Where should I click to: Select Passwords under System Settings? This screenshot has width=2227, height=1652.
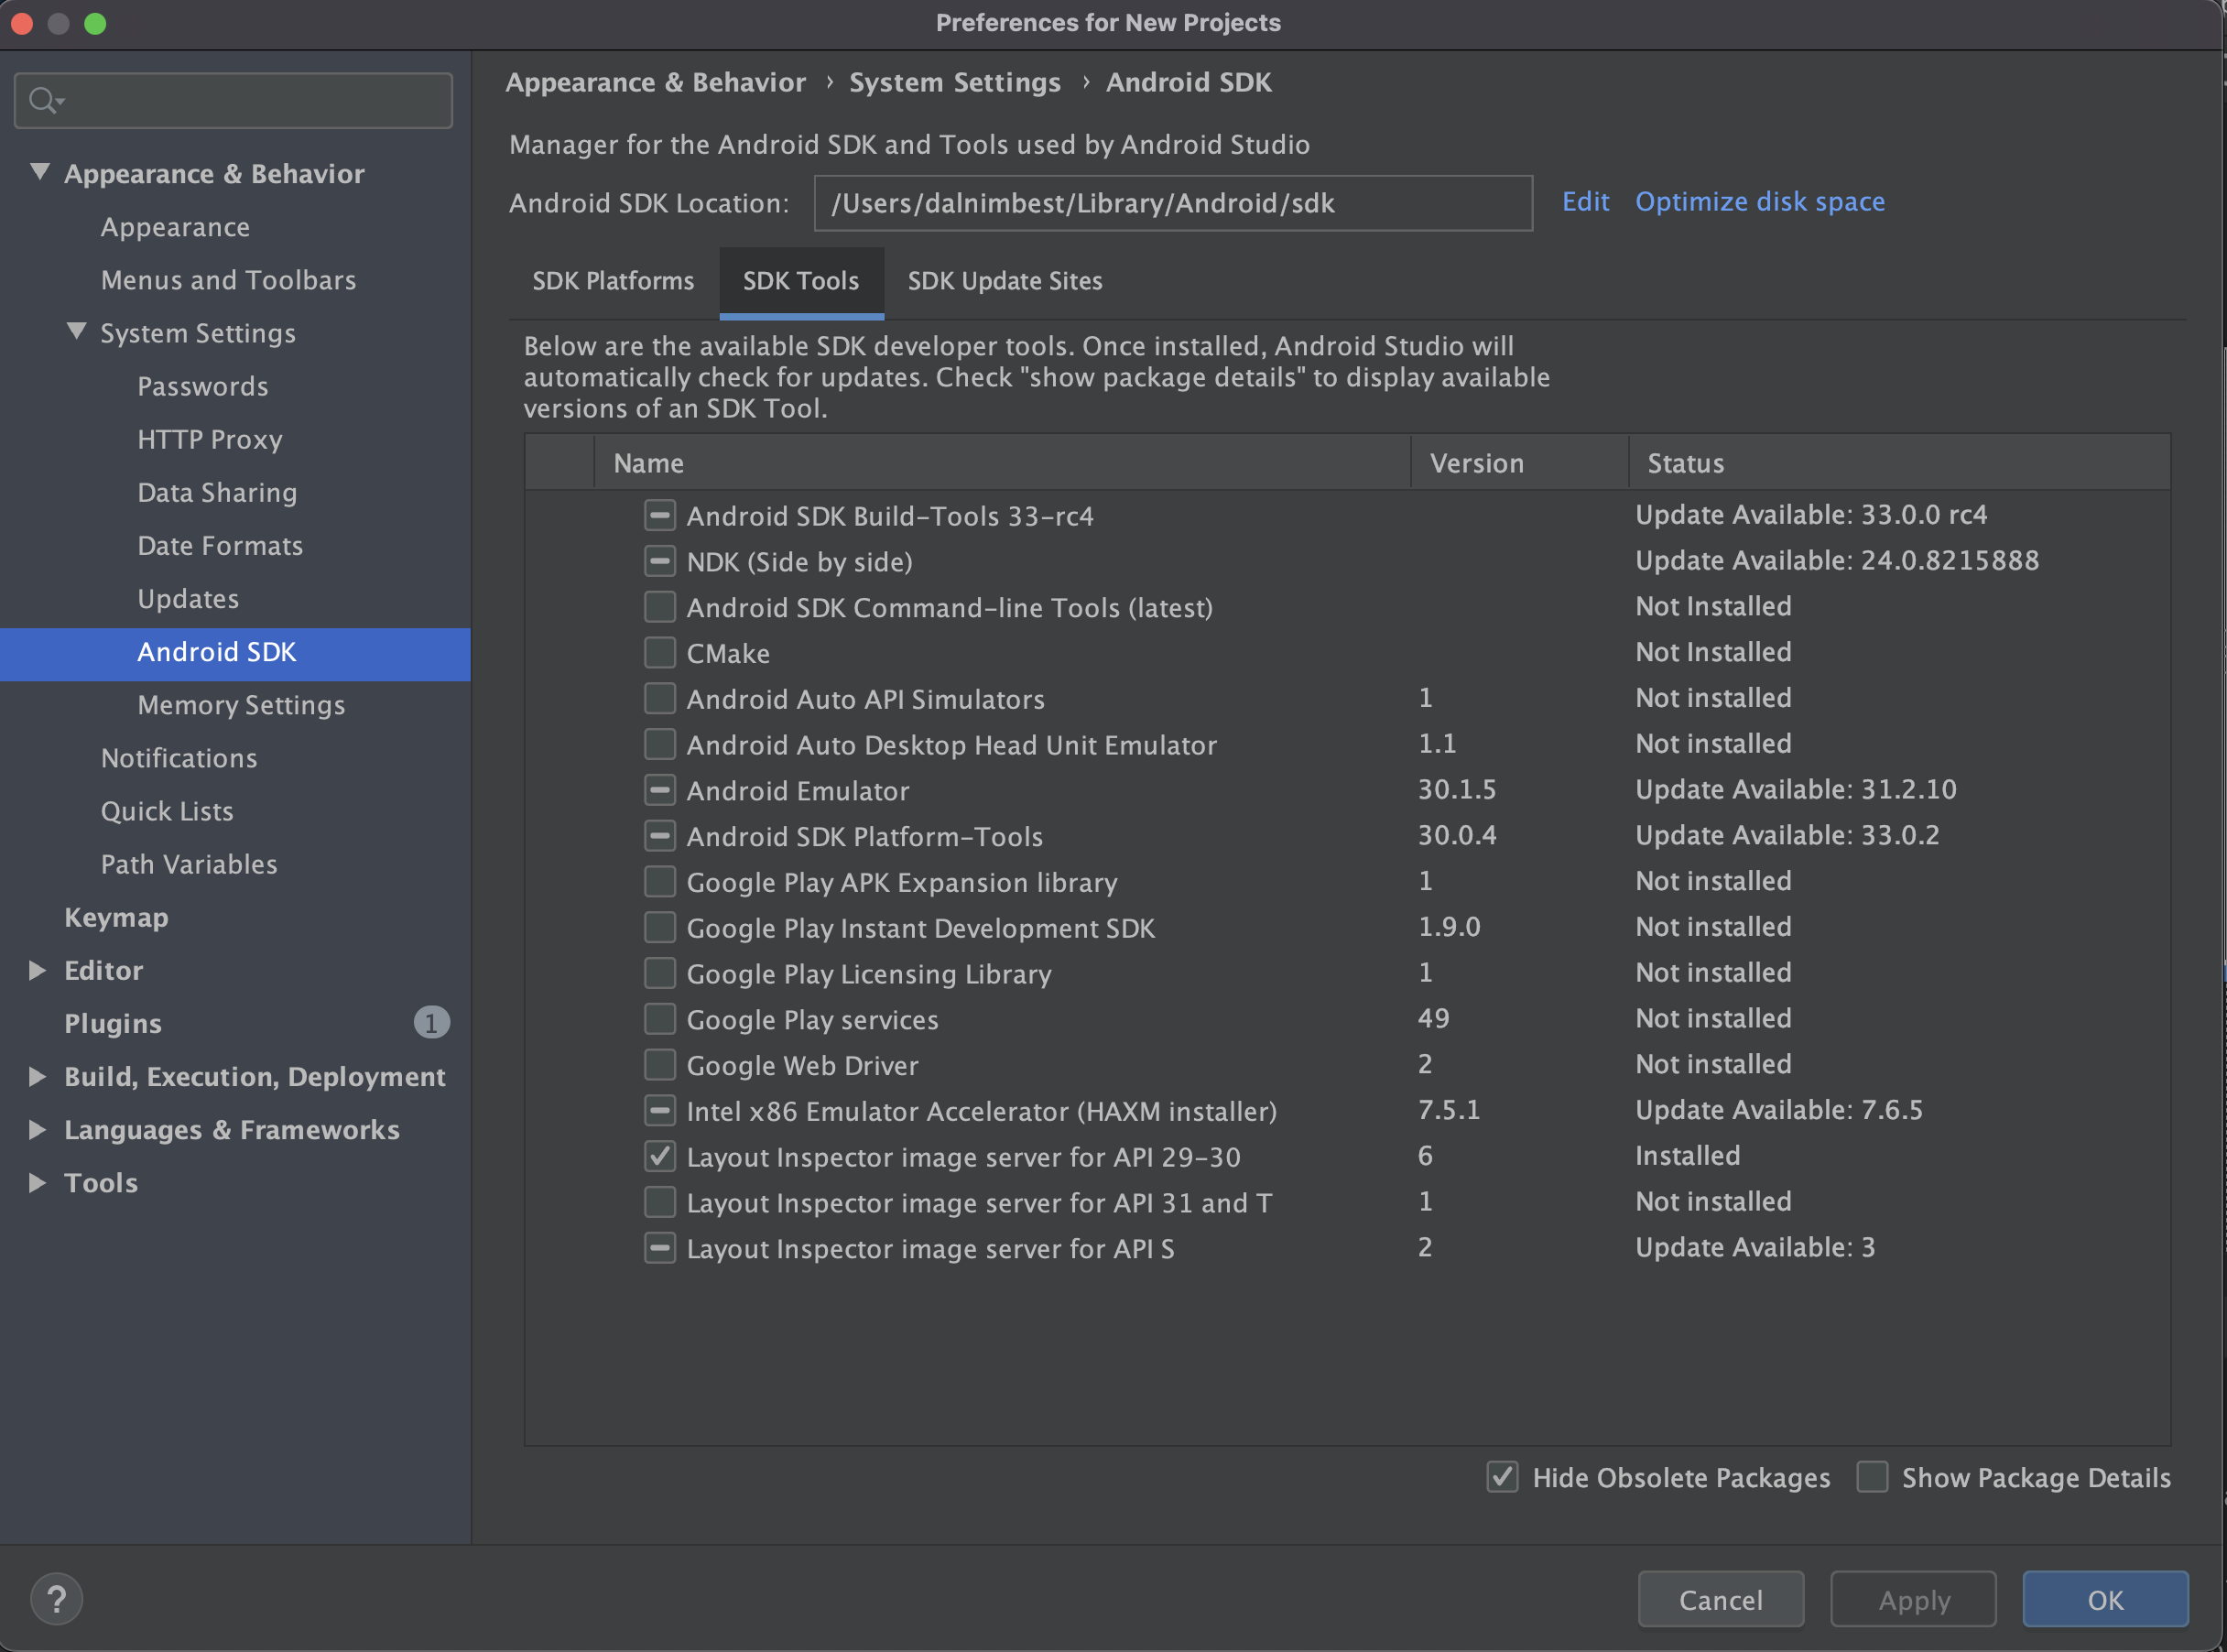[203, 386]
